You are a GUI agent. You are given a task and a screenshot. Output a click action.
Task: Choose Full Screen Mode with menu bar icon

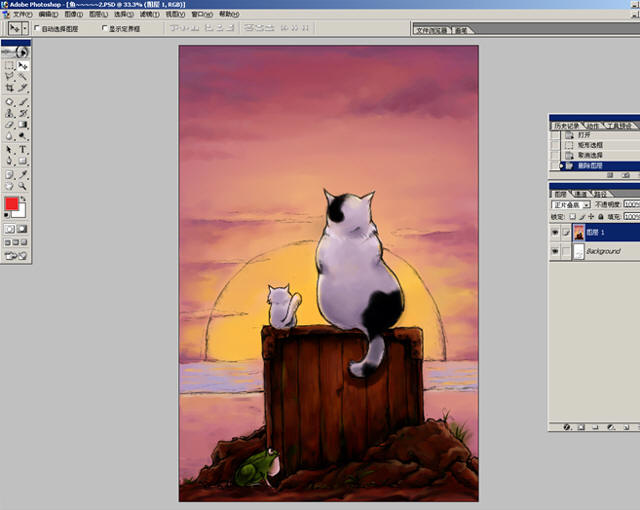[x=16, y=242]
